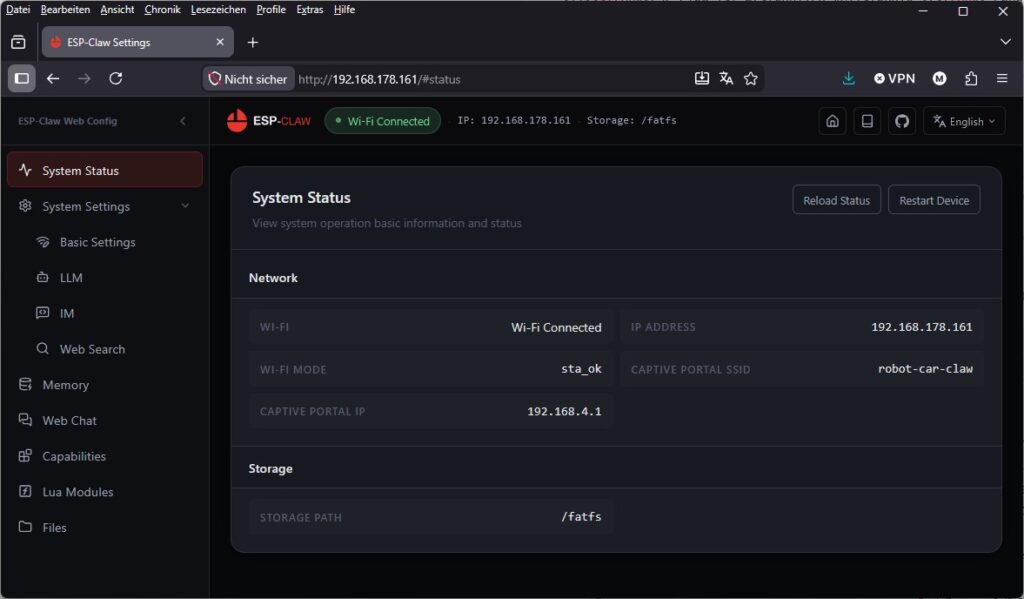The width and height of the screenshot is (1024, 599).
Task: Open the downloads arrow icon
Action: tap(848, 78)
